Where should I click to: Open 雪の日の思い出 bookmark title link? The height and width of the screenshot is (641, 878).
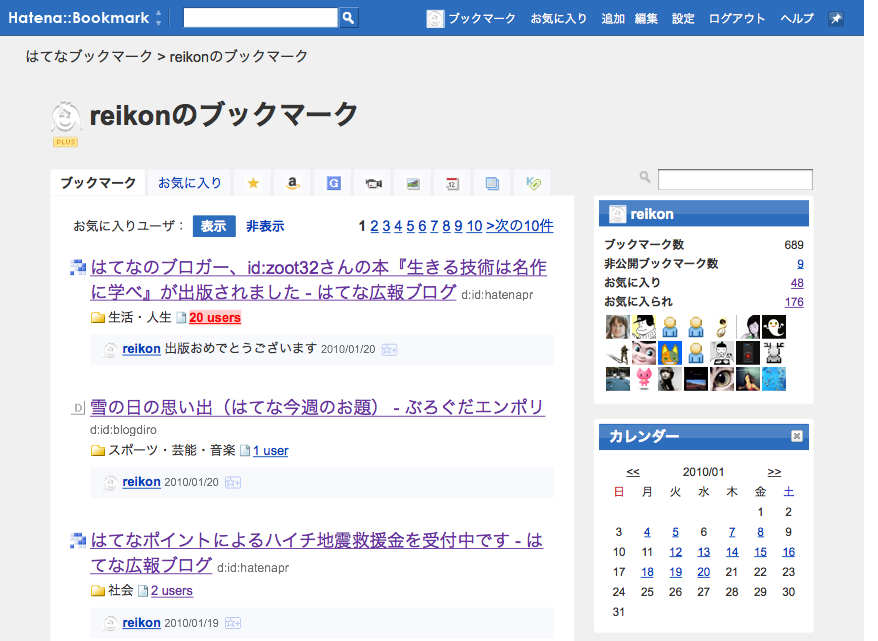[317, 407]
